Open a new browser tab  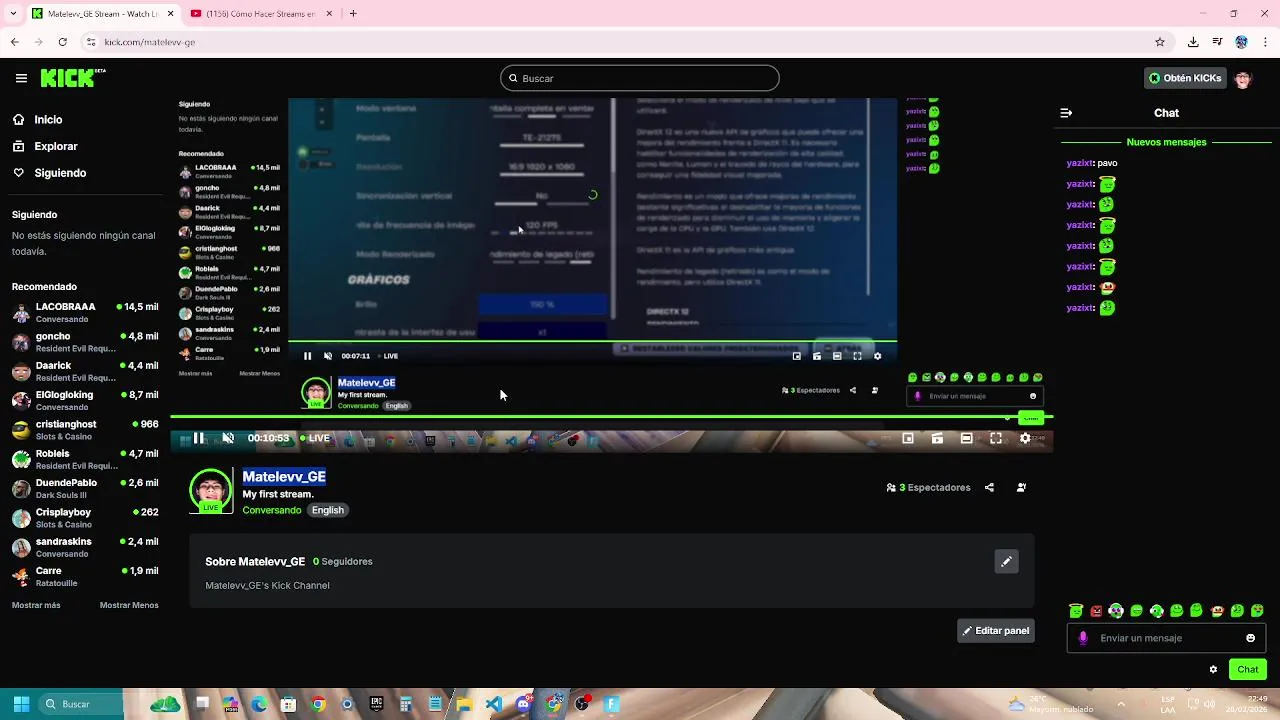353,14
